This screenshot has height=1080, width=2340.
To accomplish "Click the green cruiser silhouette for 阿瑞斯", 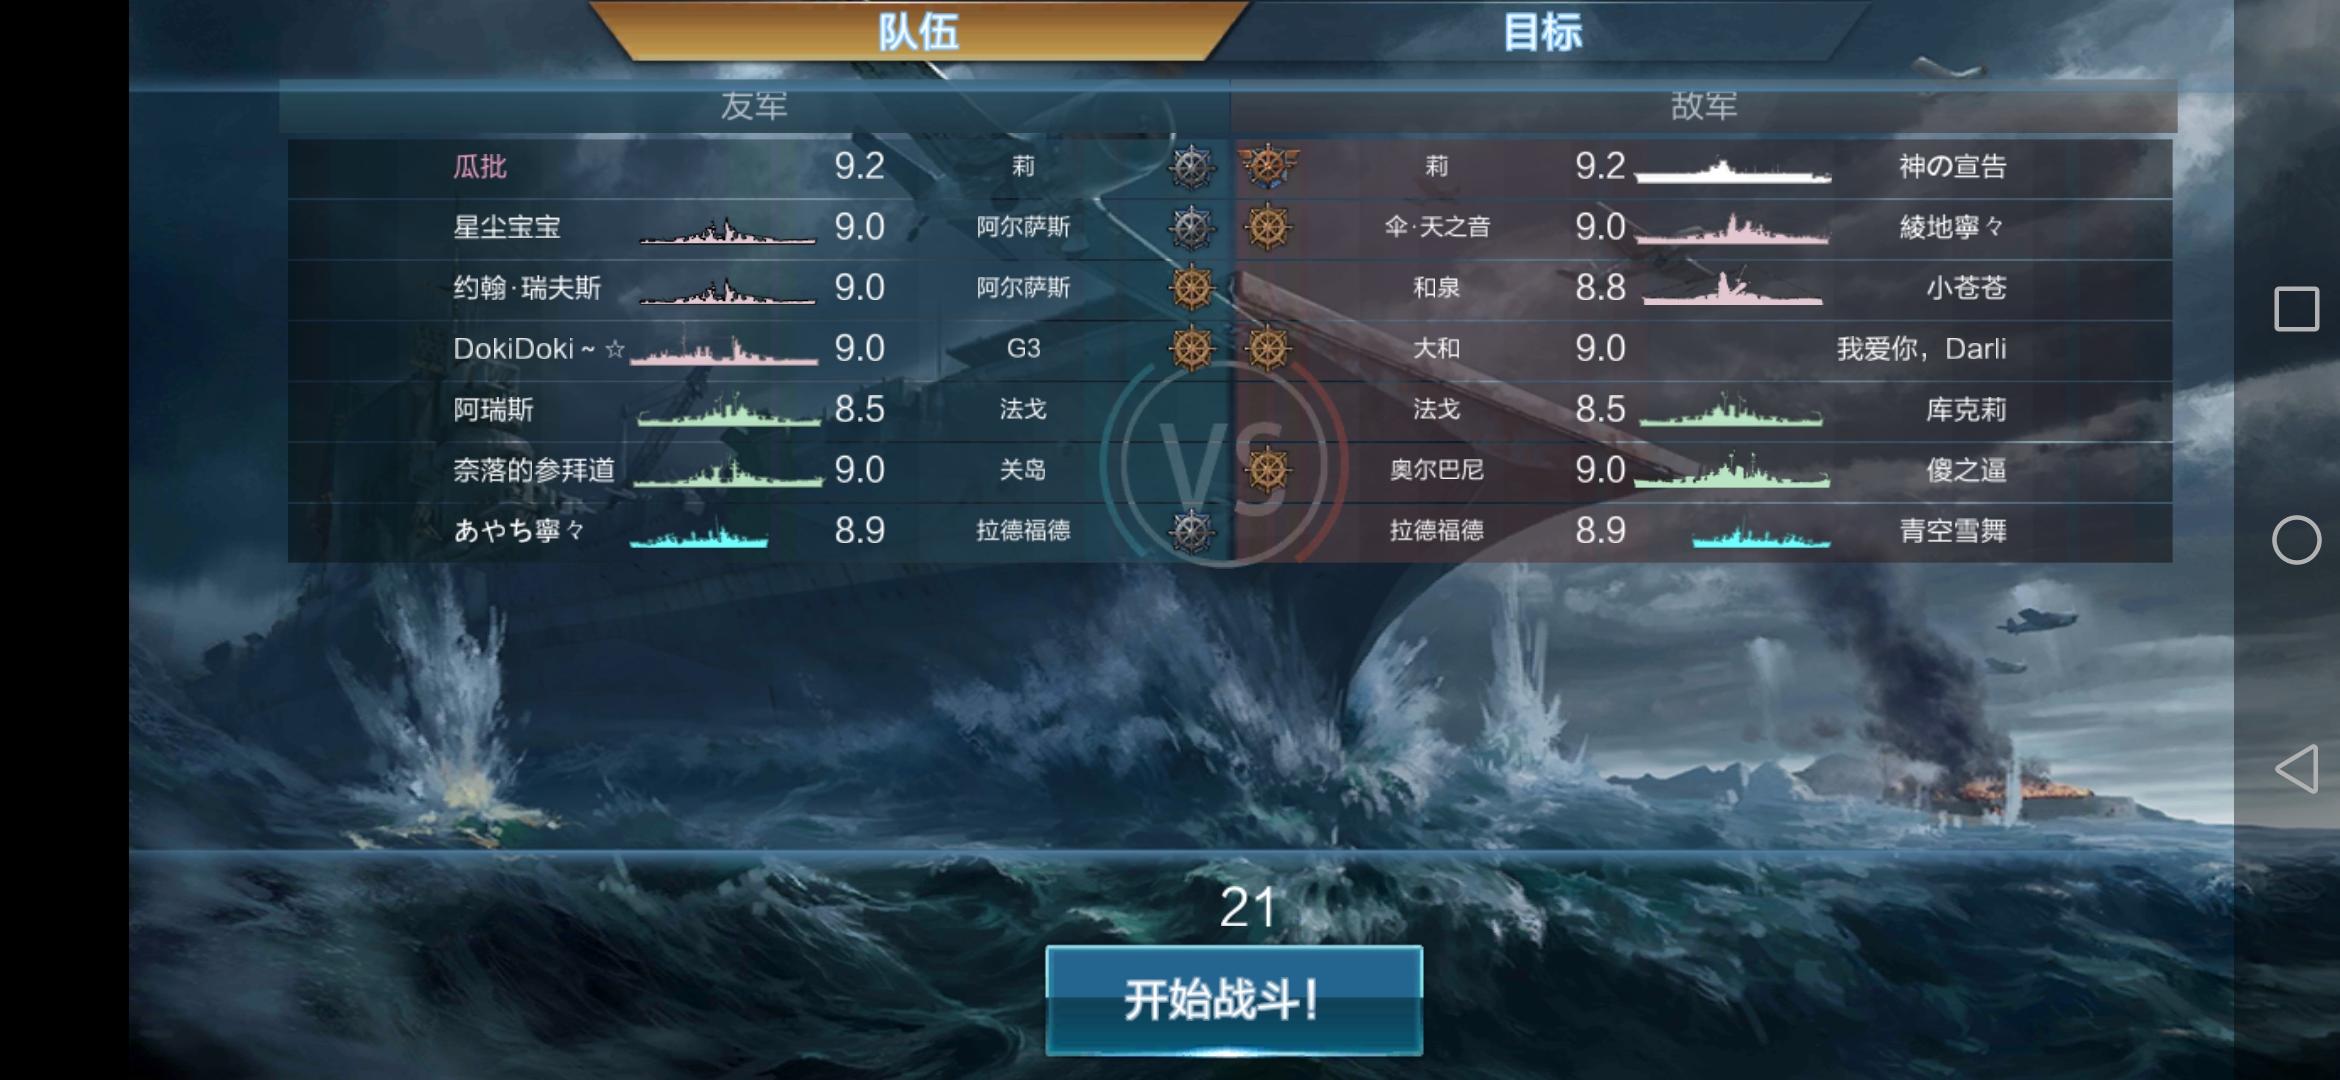I will [x=729, y=410].
